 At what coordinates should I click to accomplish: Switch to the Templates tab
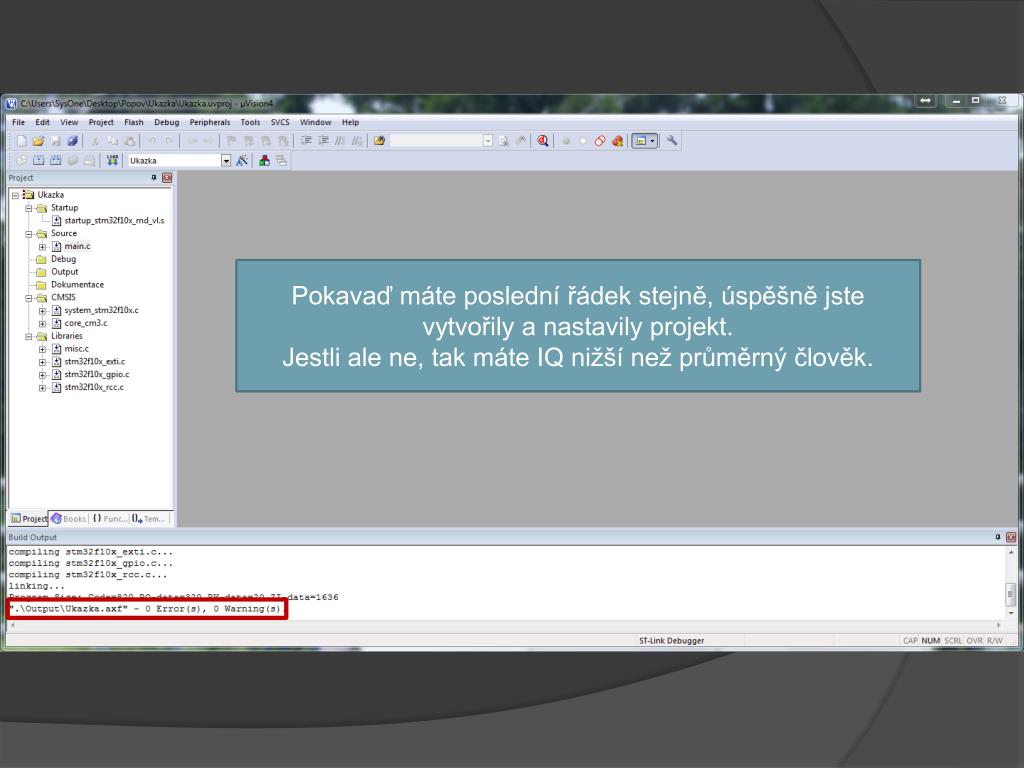(x=149, y=519)
